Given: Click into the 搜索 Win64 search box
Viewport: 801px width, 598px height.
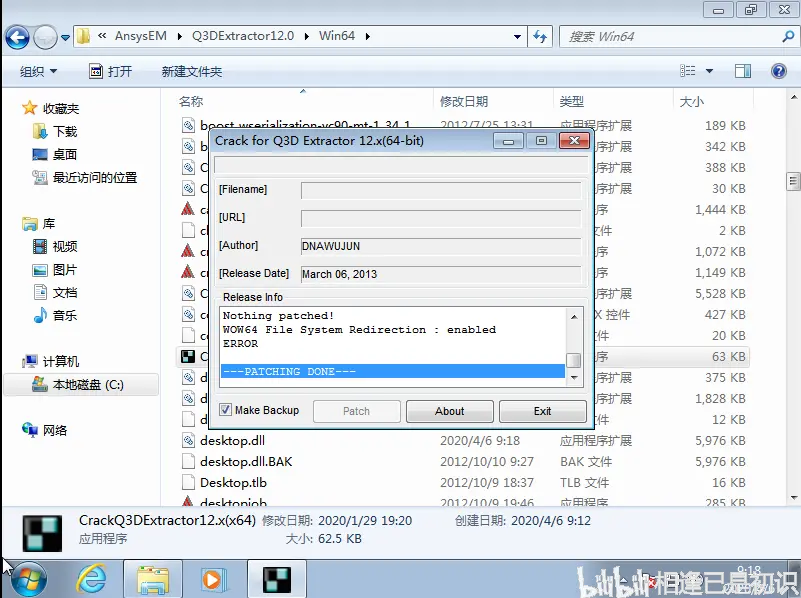Looking at the screenshot, I should [x=669, y=37].
